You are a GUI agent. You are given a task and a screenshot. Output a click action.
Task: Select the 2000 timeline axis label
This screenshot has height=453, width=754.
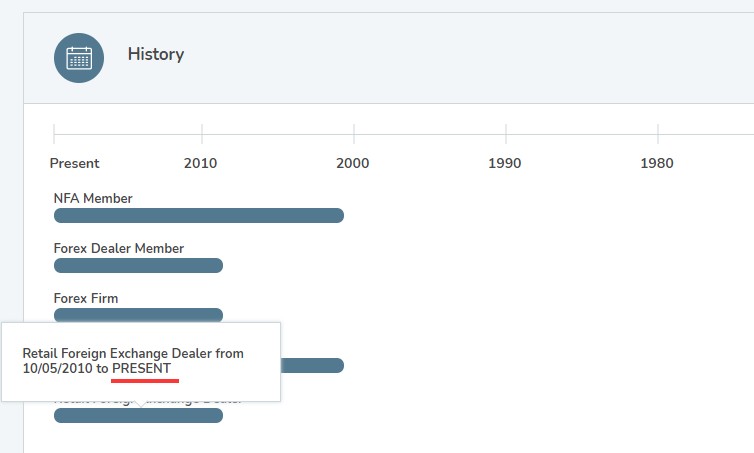click(x=352, y=163)
